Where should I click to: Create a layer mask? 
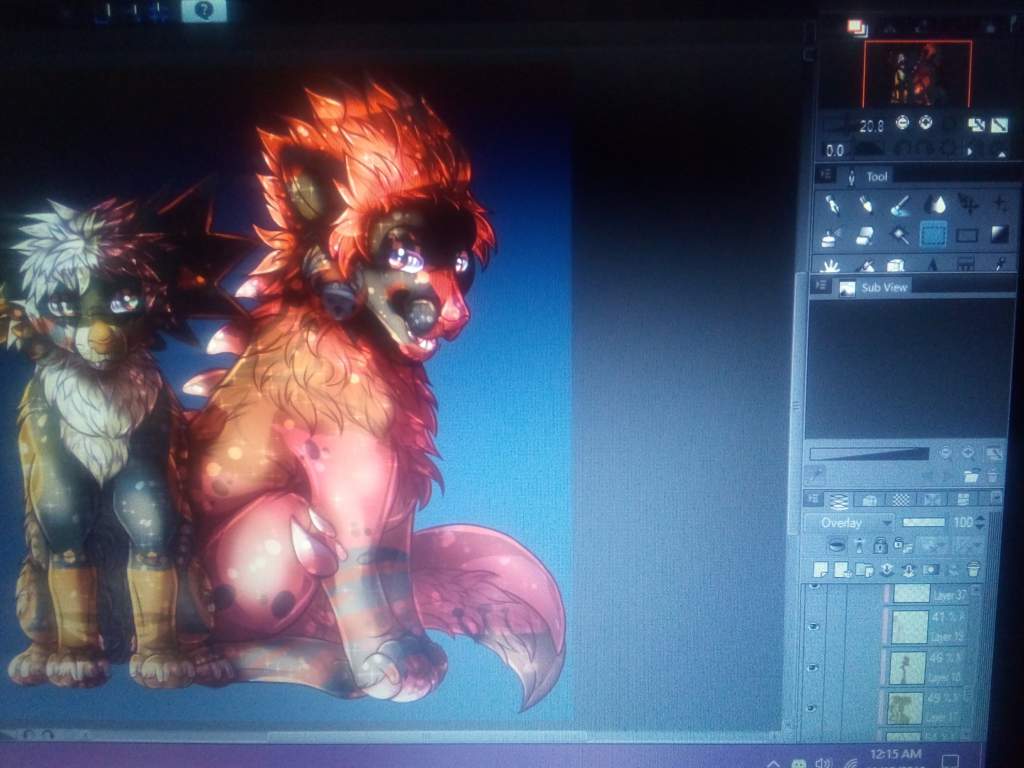coord(930,569)
